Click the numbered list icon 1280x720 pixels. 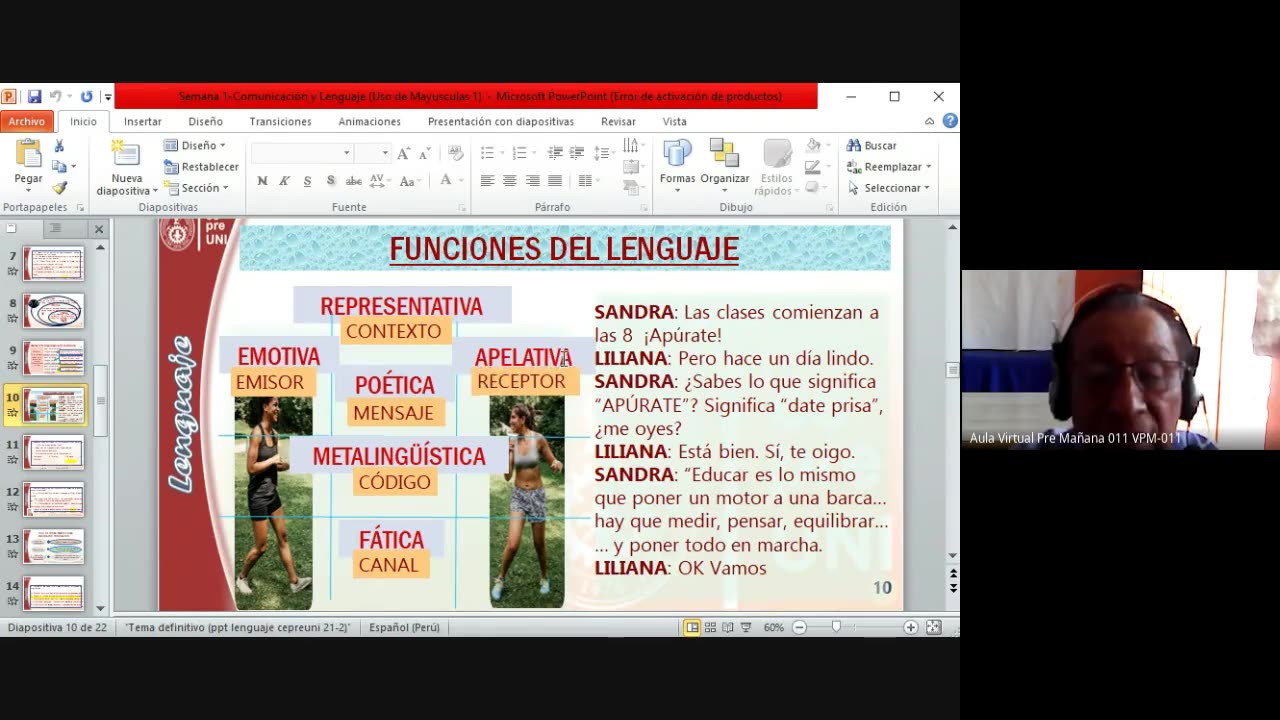[522, 153]
